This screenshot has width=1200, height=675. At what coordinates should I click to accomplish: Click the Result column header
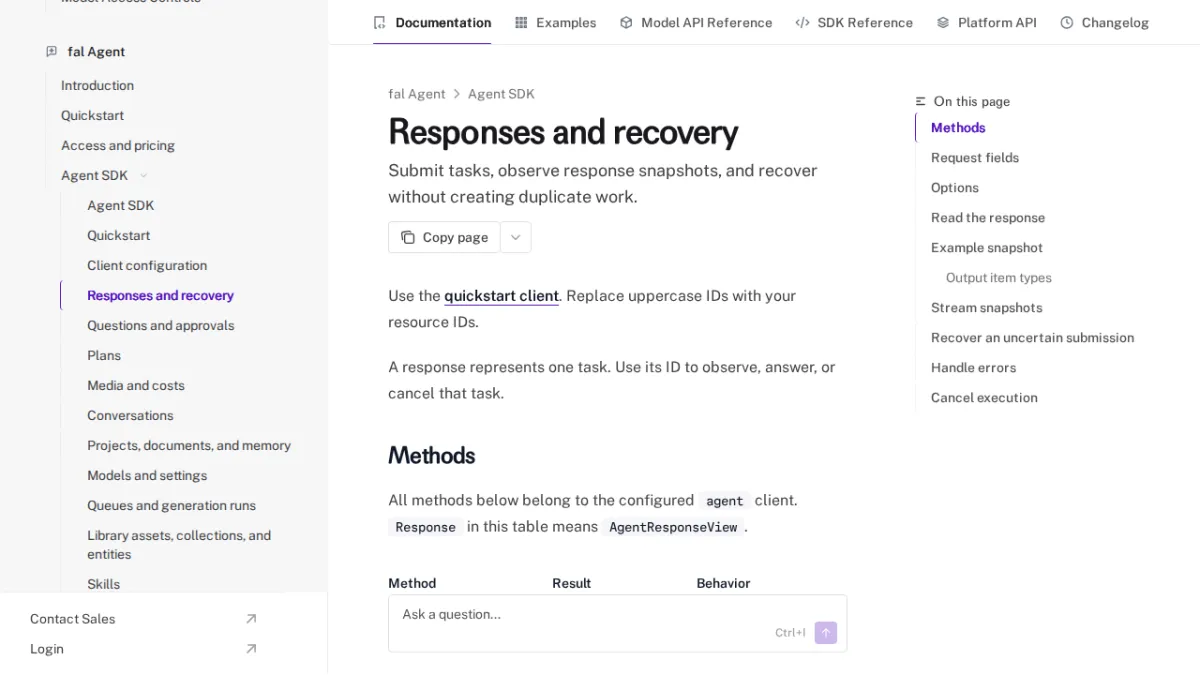(571, 583)
